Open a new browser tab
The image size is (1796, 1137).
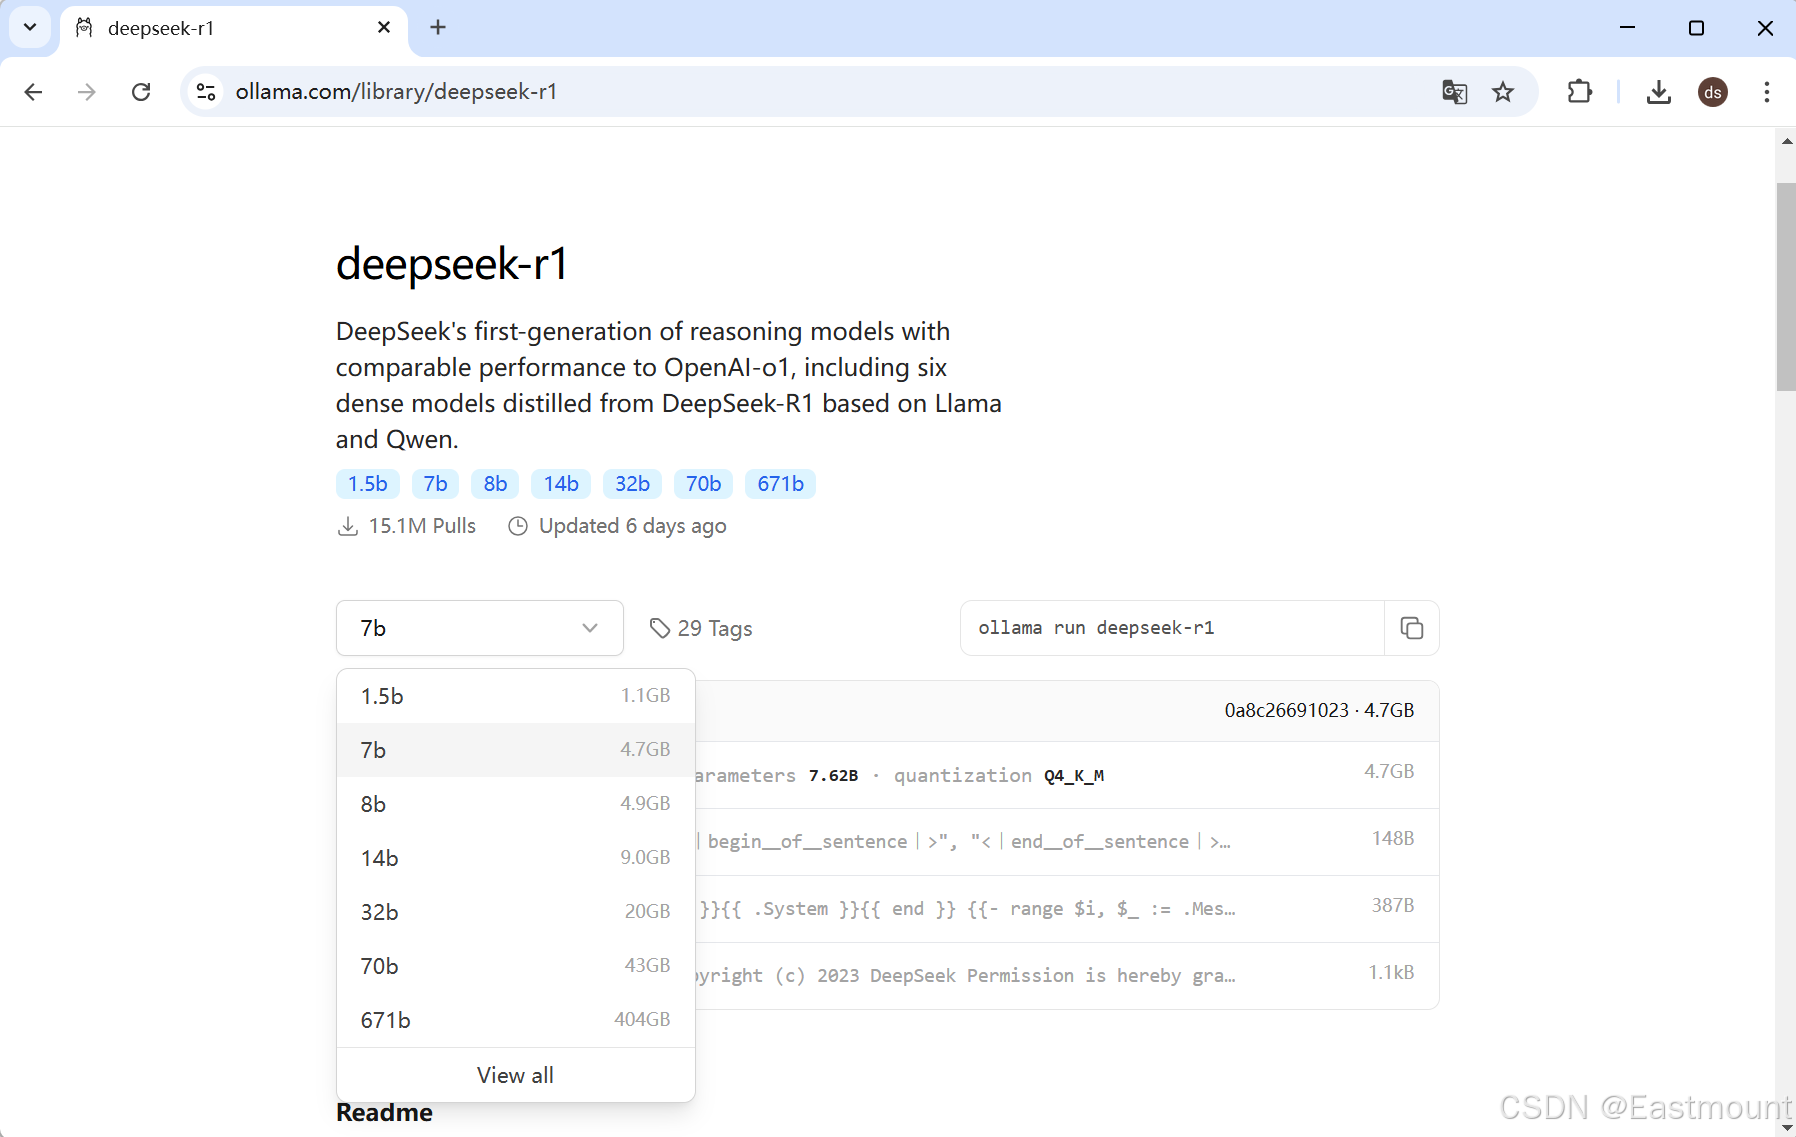tap(438, 28)
